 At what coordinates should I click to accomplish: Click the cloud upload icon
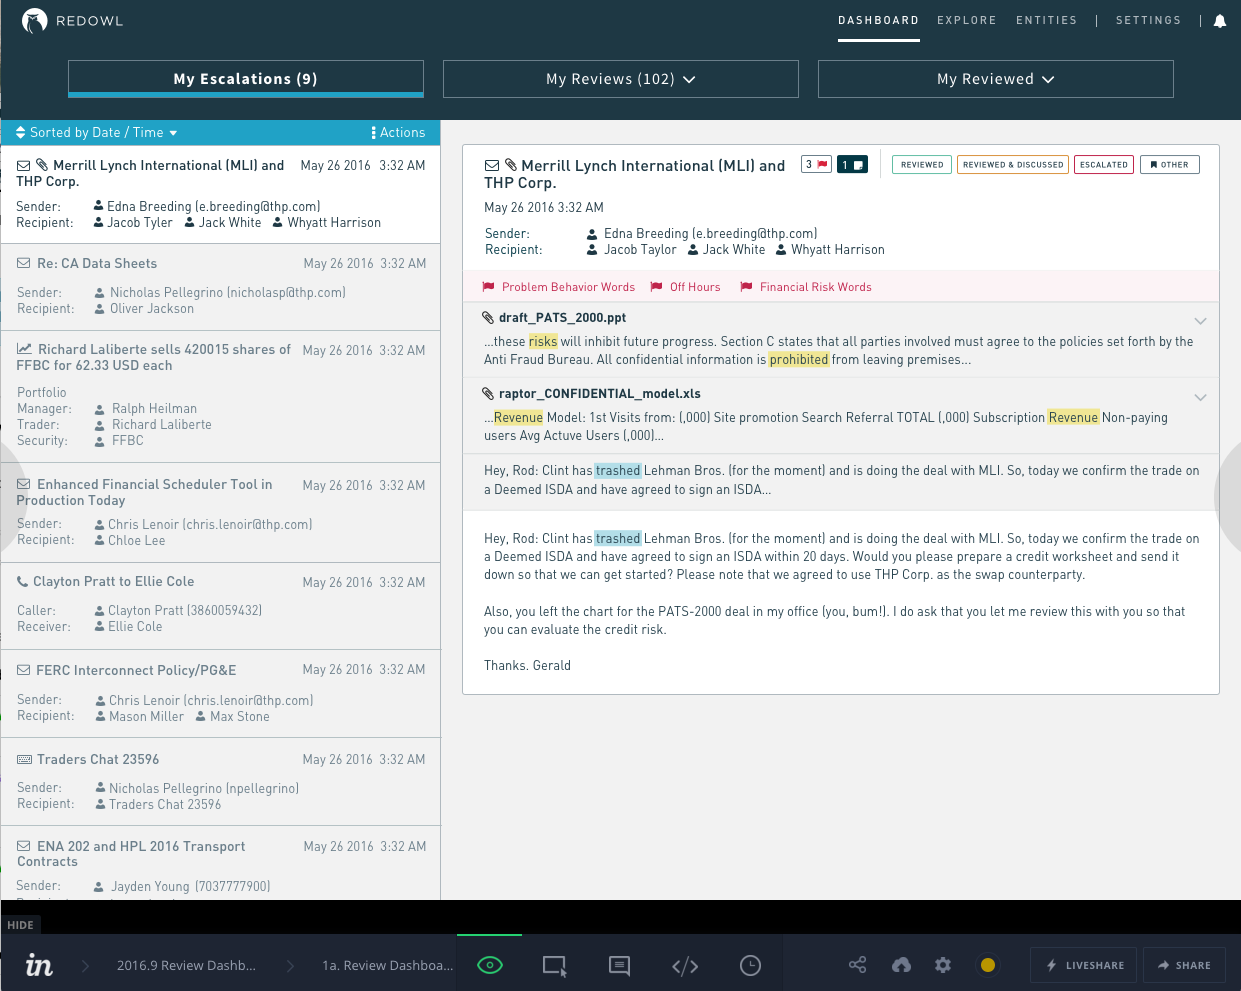(x=901, y=965)
